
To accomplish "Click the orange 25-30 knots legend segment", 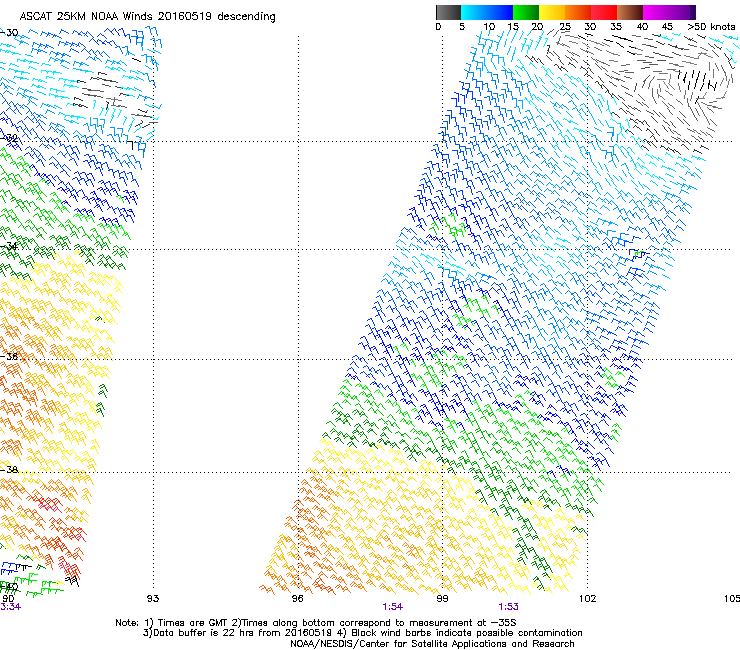I will click(578, 12).
